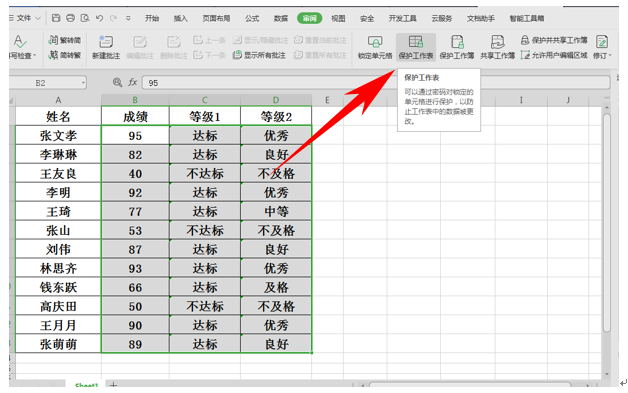Click the vertical scrollbar up arrow
Image resolution: width=628 pixels, height=393 pixels.
(x=607, y=108)
